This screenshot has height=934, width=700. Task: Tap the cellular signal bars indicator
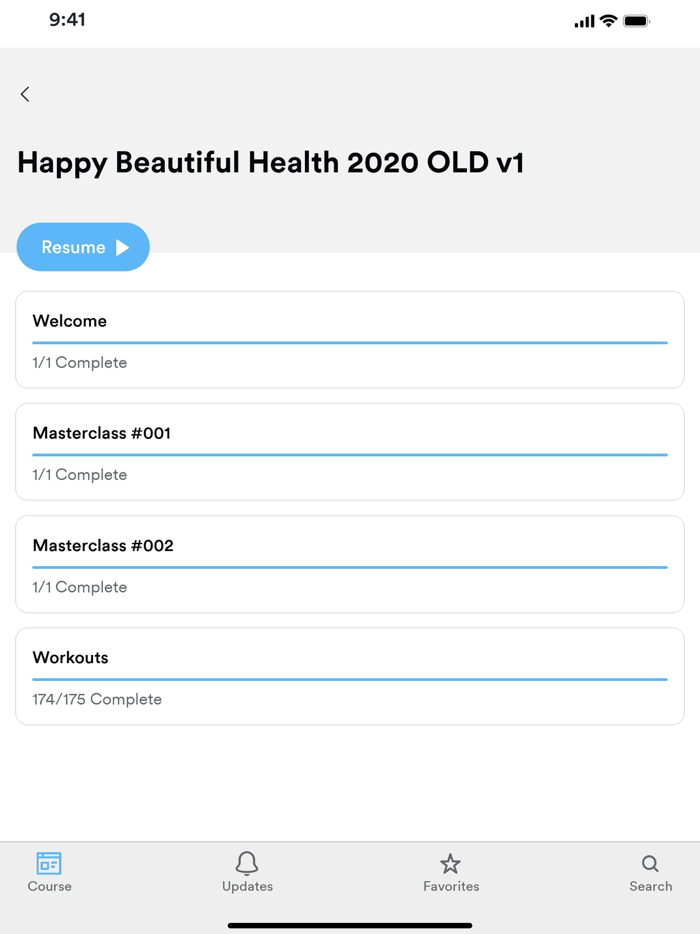pos(582,19)
